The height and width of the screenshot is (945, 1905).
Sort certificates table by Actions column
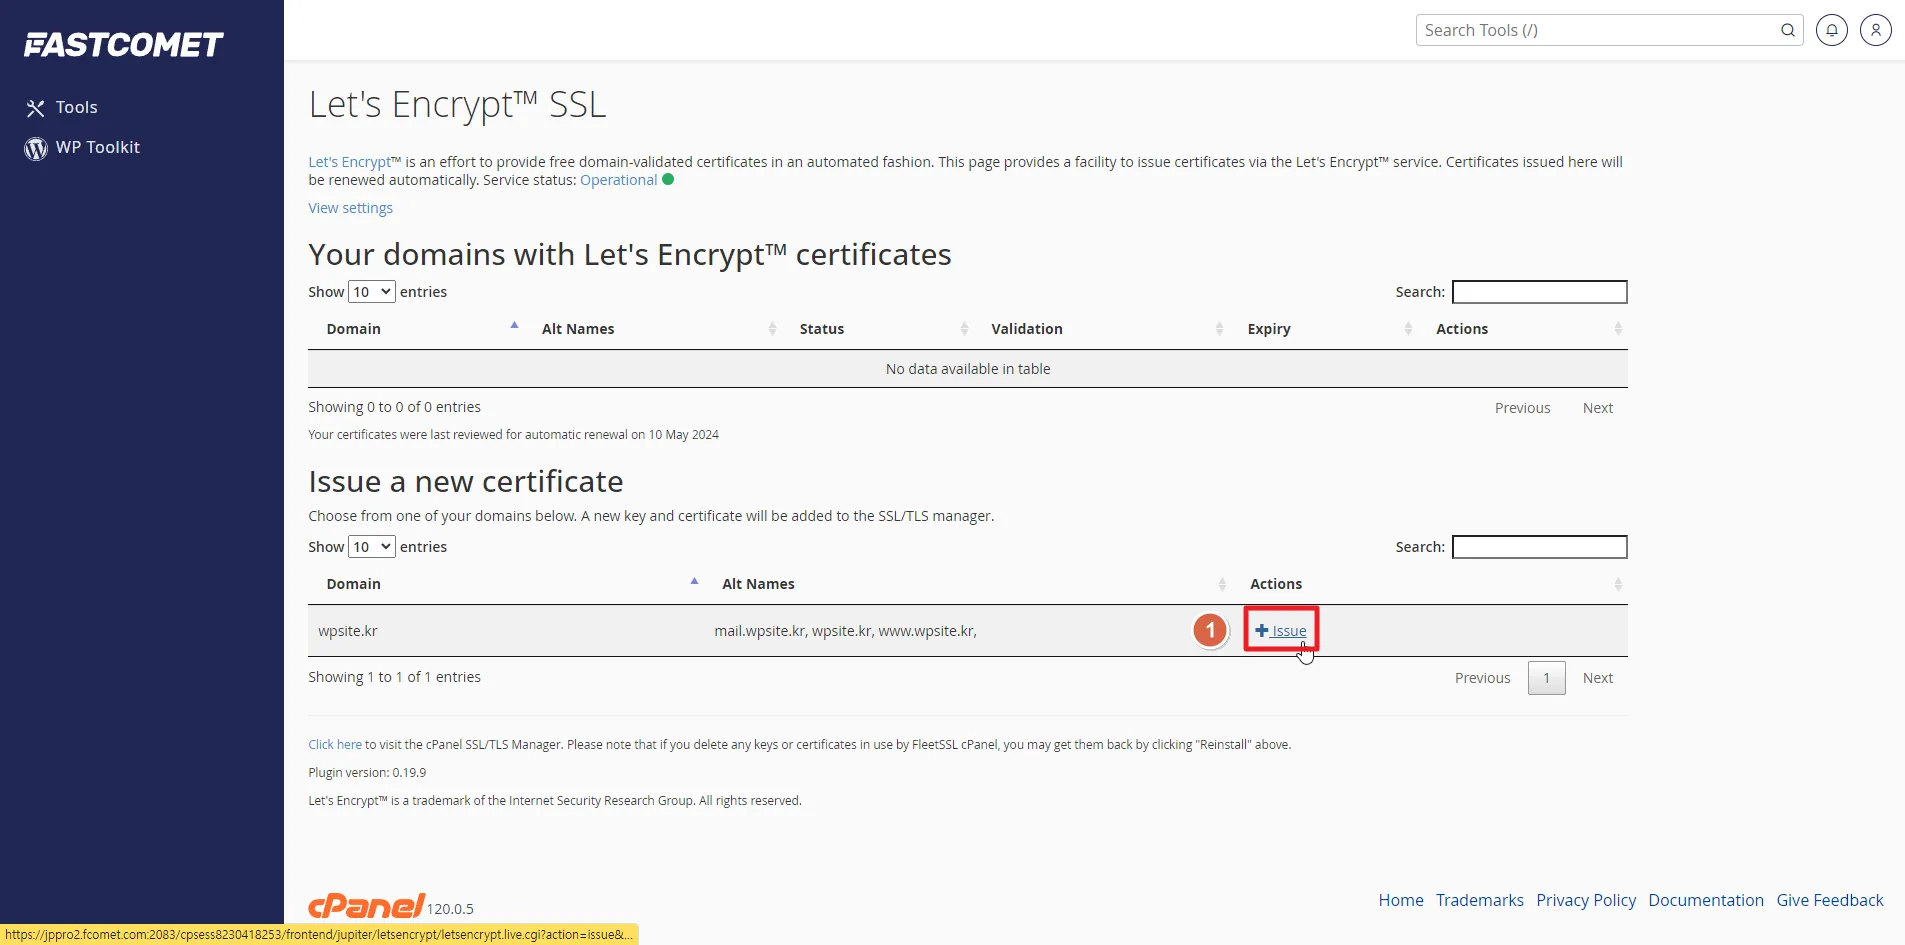(1523, 329)
